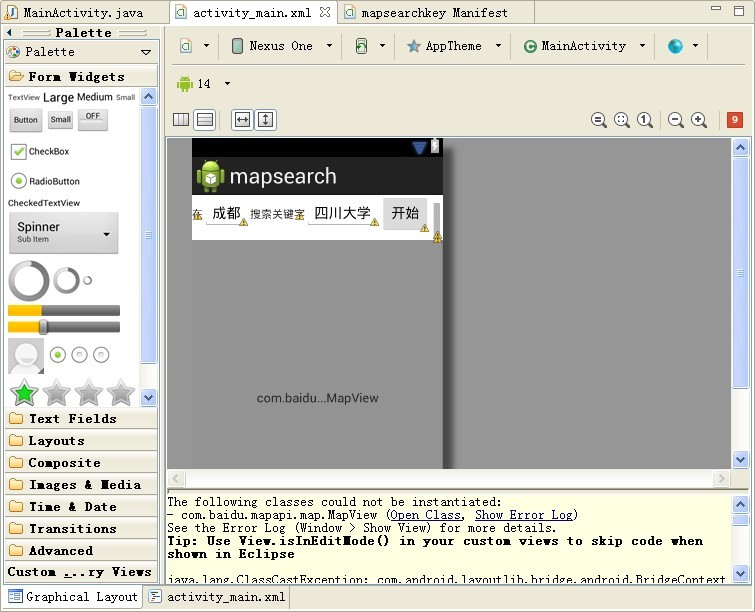This screenshot has width=755, height=612.
Task: Switch to the MainActivity.java tab
Action: coord(83,13)
